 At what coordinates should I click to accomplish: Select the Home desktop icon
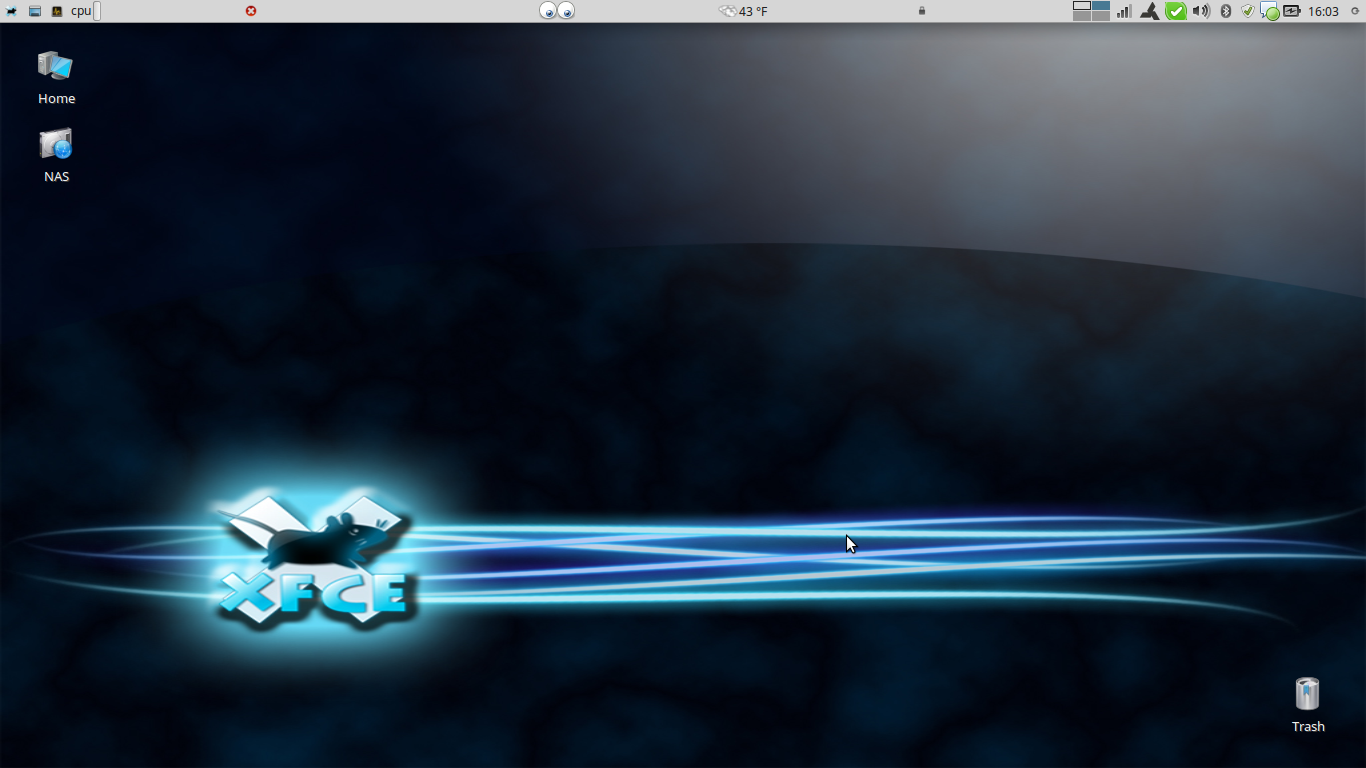pyautogui.click(x=56, y=67)
